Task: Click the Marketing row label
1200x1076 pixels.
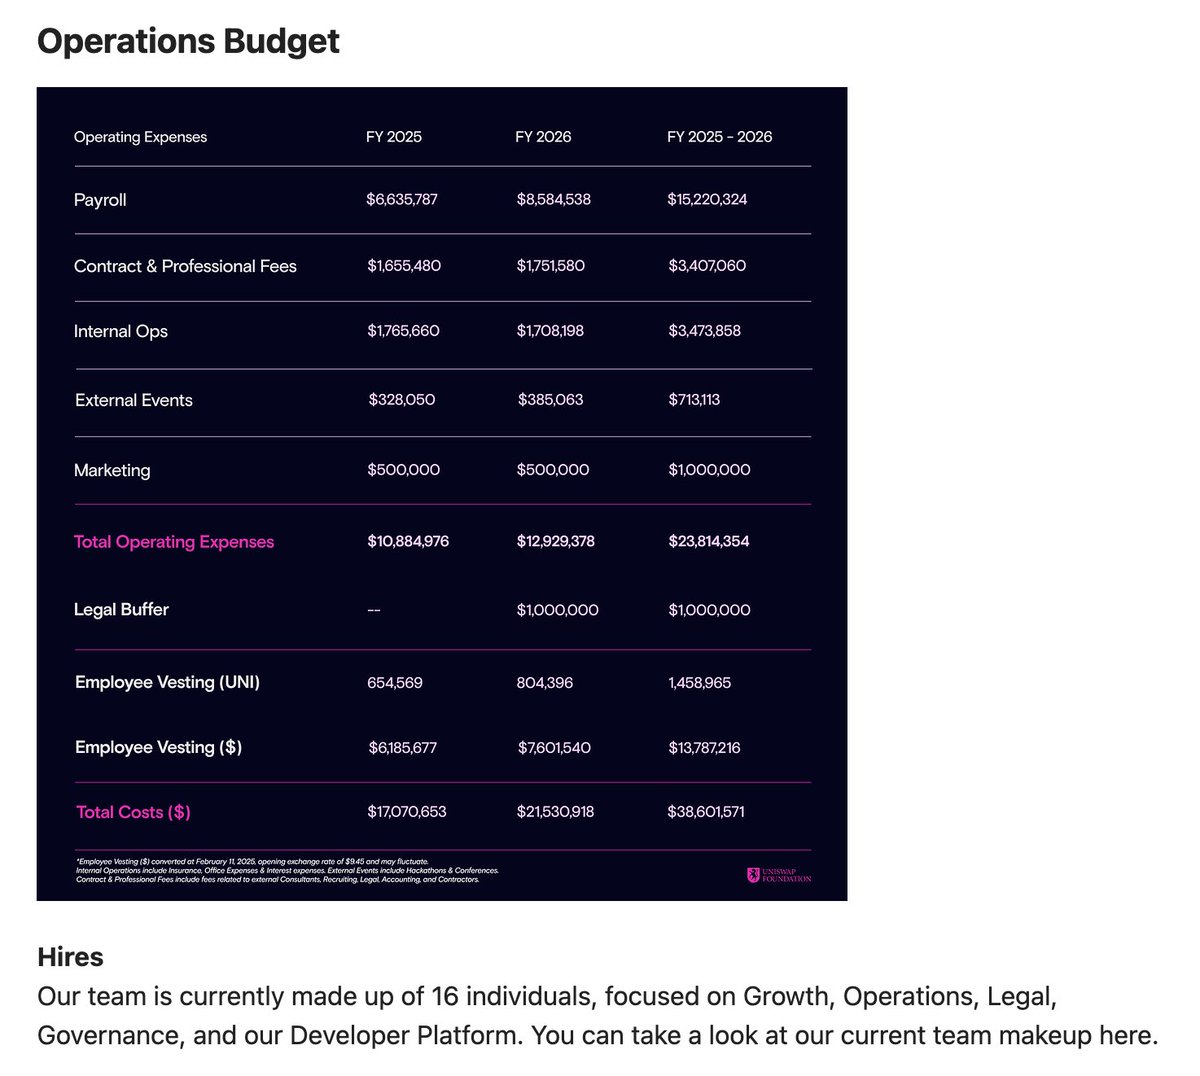Action: [x=112, y=470]
